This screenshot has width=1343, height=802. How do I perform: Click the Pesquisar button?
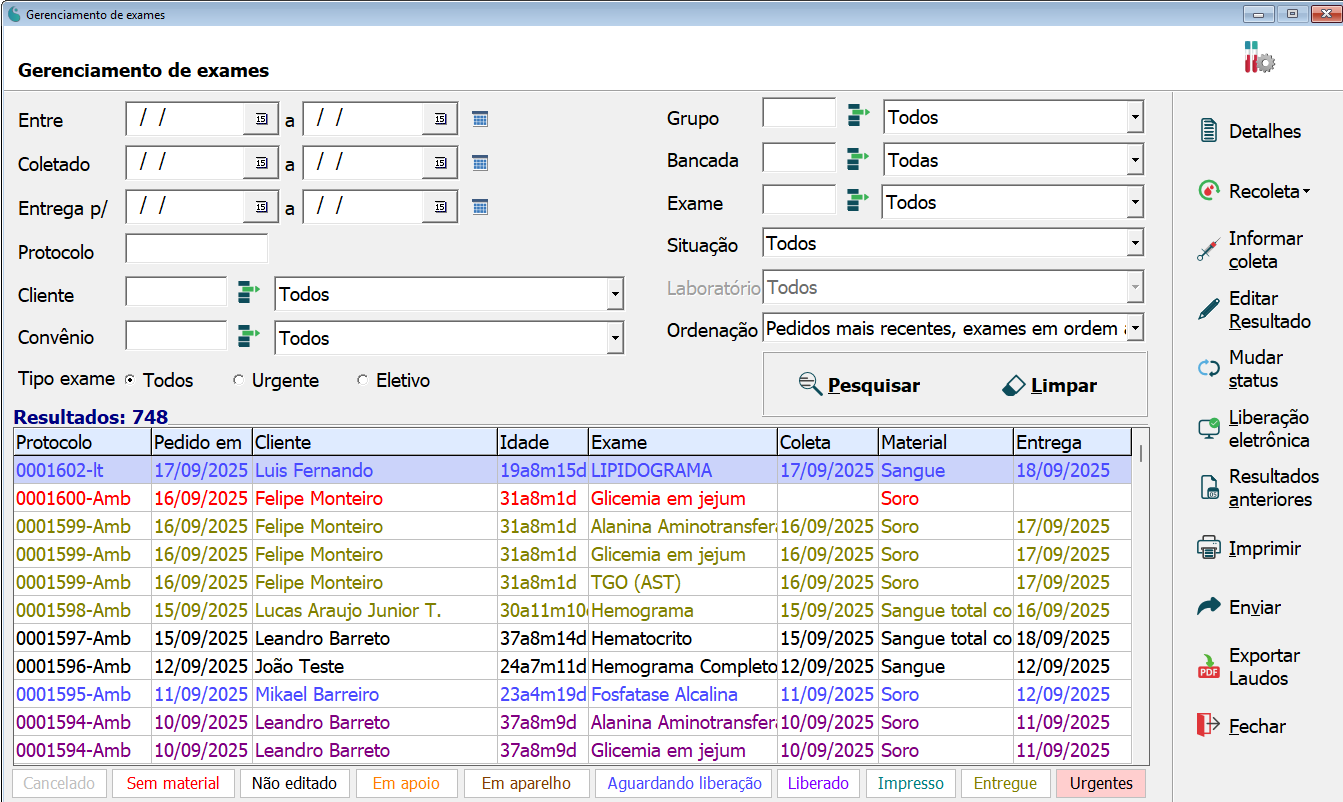(859, 385)
